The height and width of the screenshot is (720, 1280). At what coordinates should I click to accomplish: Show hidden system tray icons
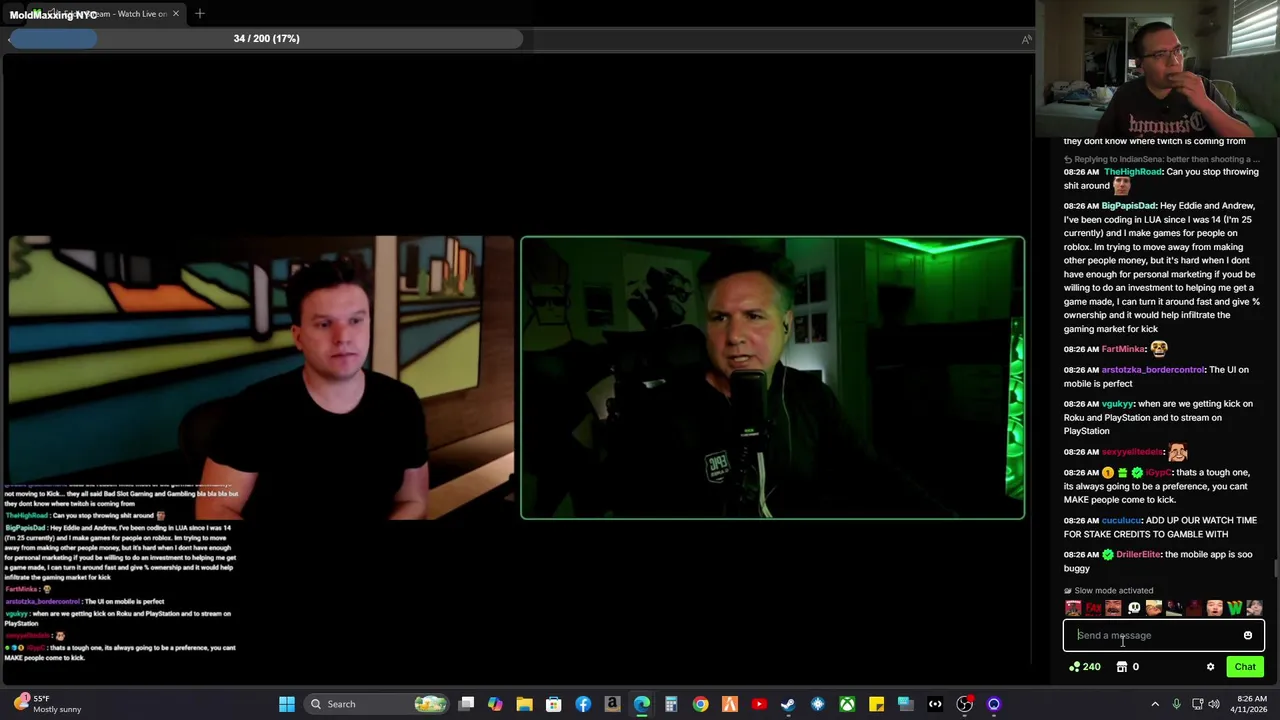point(1155,704)
